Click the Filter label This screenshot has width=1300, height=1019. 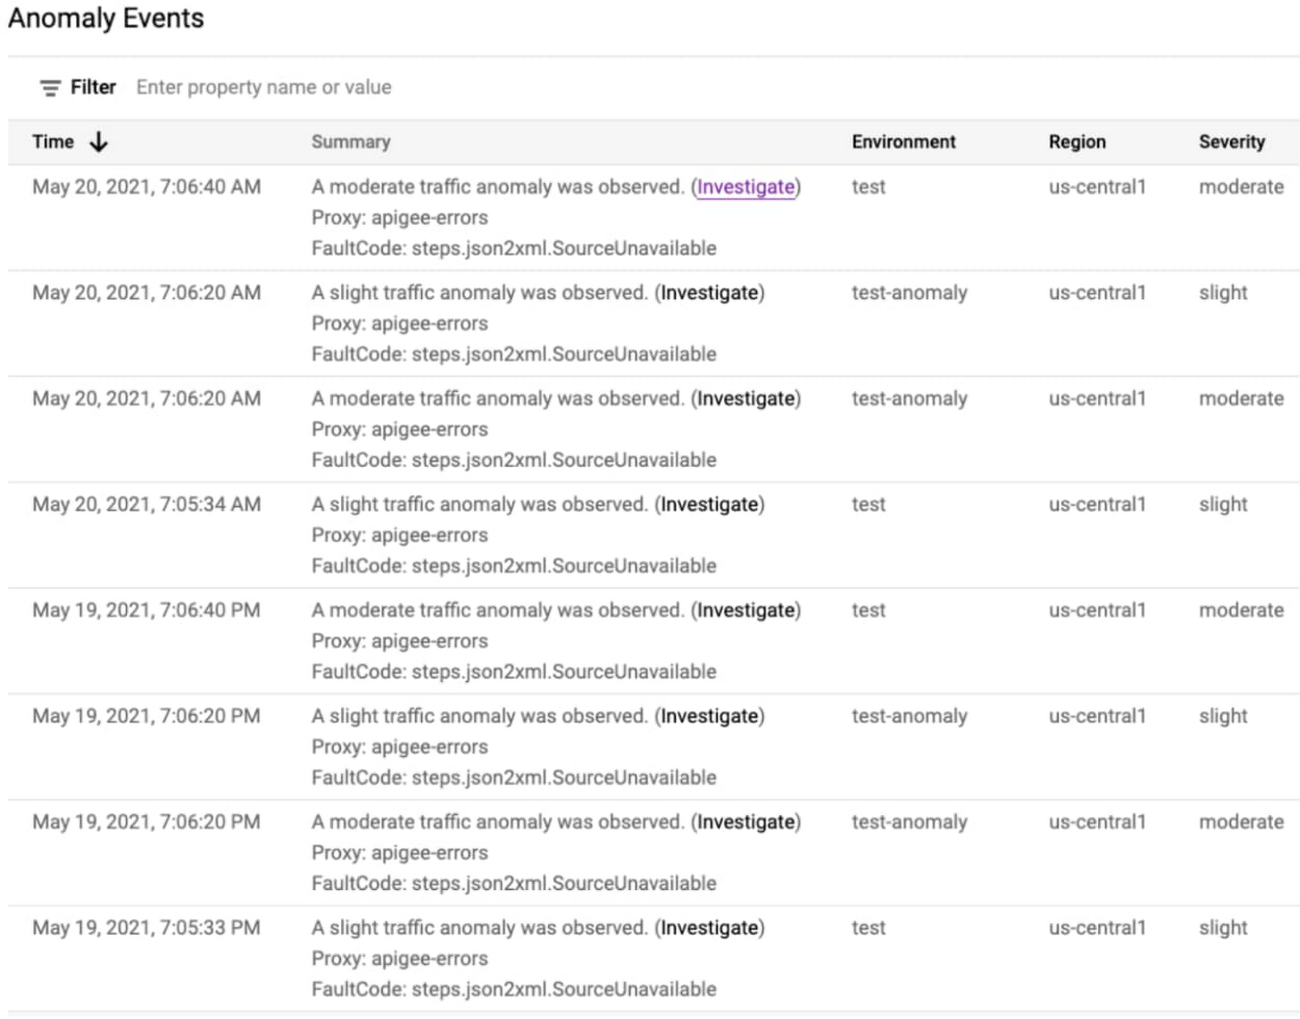click(x=93, y=87)
